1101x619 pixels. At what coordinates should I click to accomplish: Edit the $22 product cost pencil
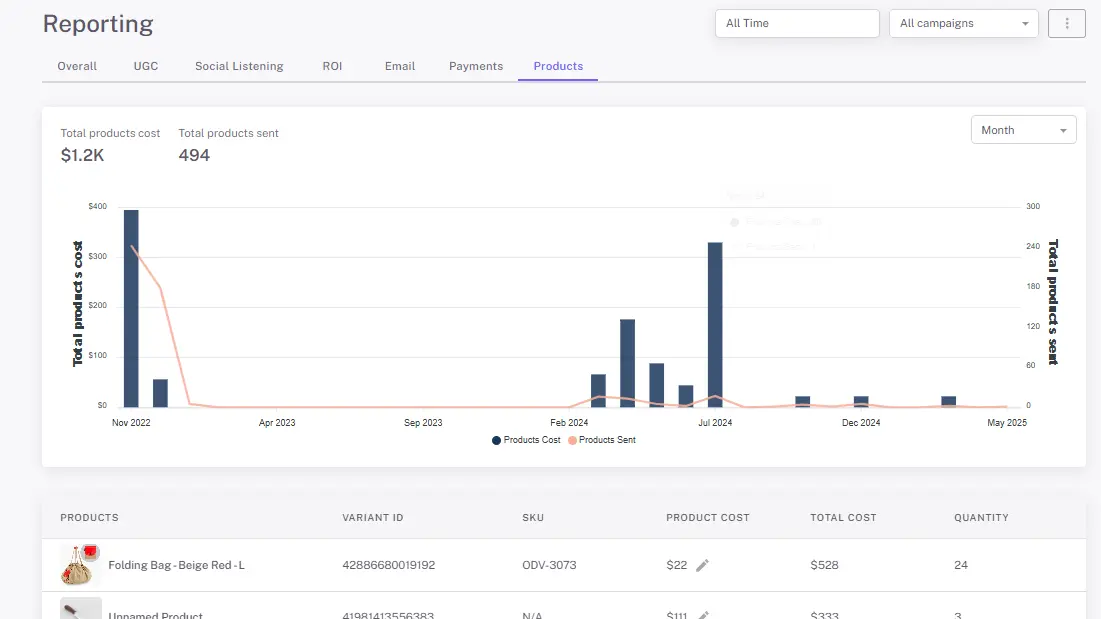[702, 566]
